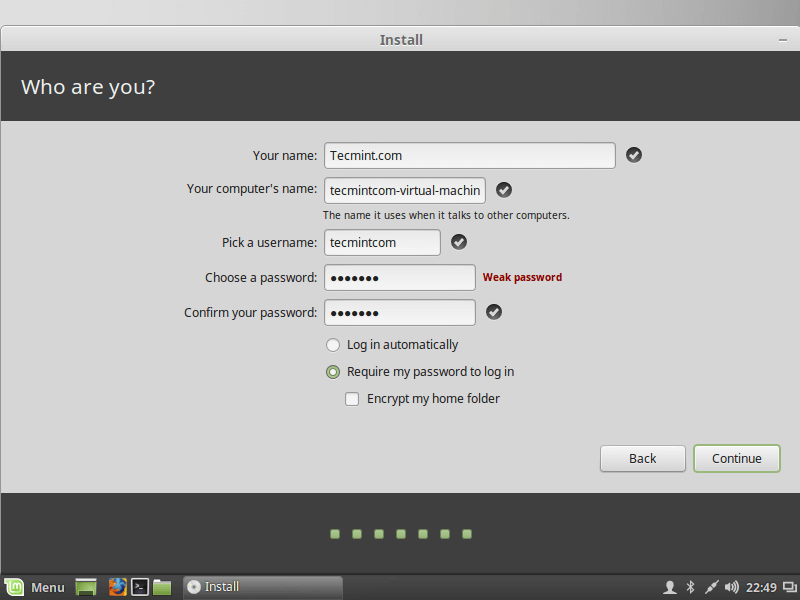Viewport: 800px width, 600px height.
Task: Open the user applet in tray
Action: point(669,588)
